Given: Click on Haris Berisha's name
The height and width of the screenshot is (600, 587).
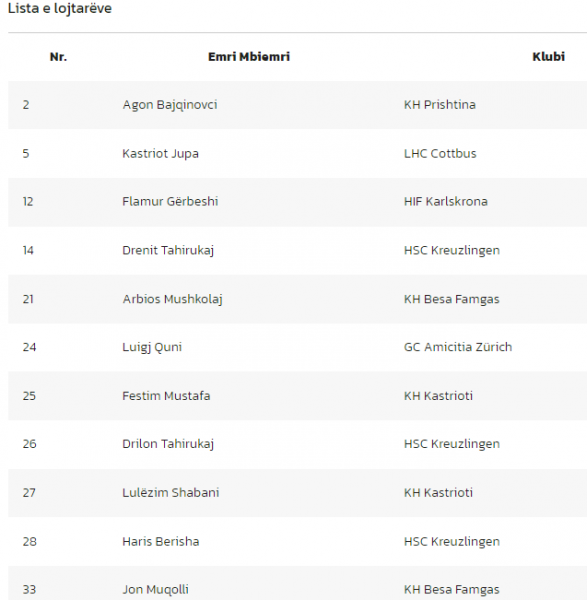Looking at the screenshot, I should point(161,541).
